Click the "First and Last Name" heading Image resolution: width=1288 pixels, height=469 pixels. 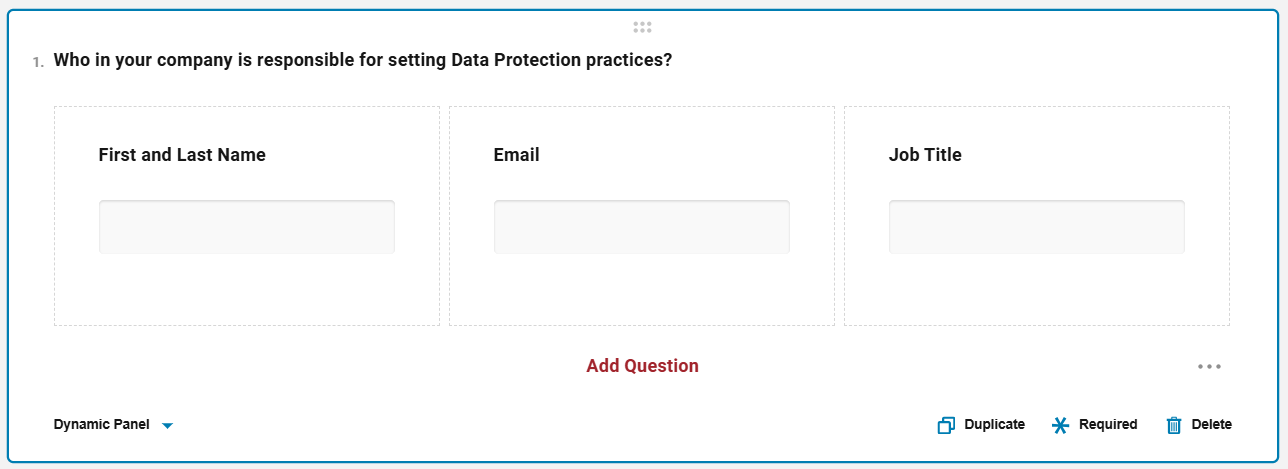point(182,155)
